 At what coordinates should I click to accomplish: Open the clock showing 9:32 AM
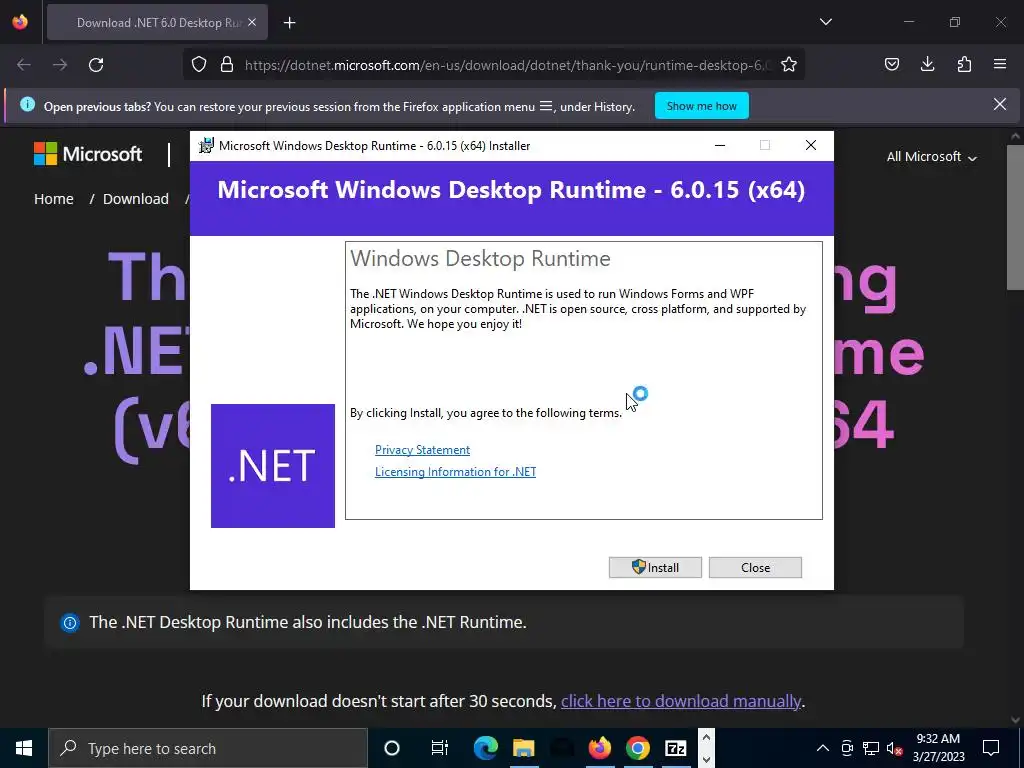click(x=938, y=748)
